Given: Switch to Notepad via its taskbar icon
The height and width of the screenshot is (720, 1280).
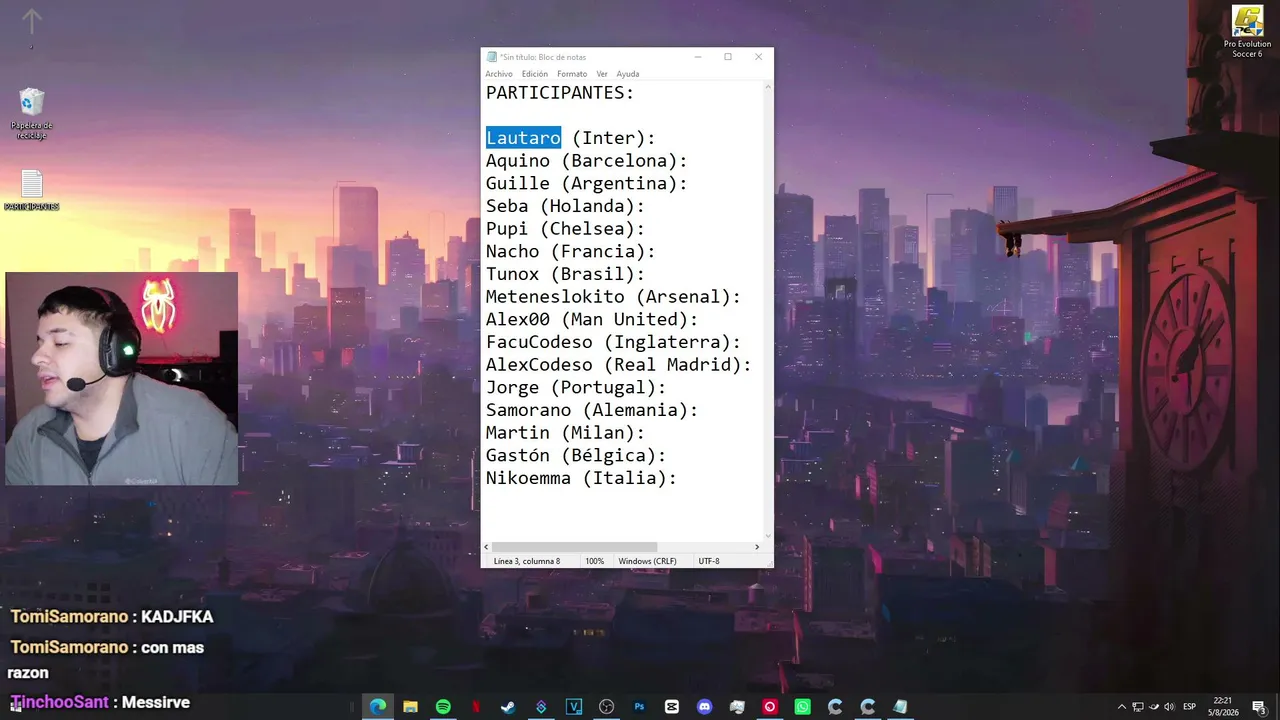Looking at the screenshot, I should 900,707.
